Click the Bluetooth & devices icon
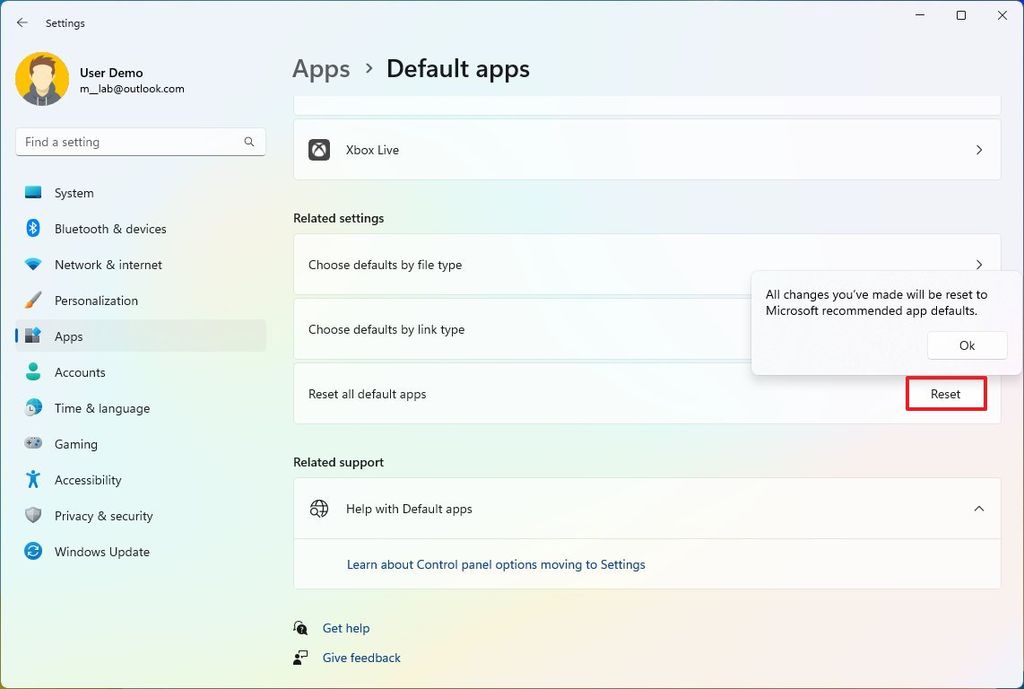 (x=33, y=228)
